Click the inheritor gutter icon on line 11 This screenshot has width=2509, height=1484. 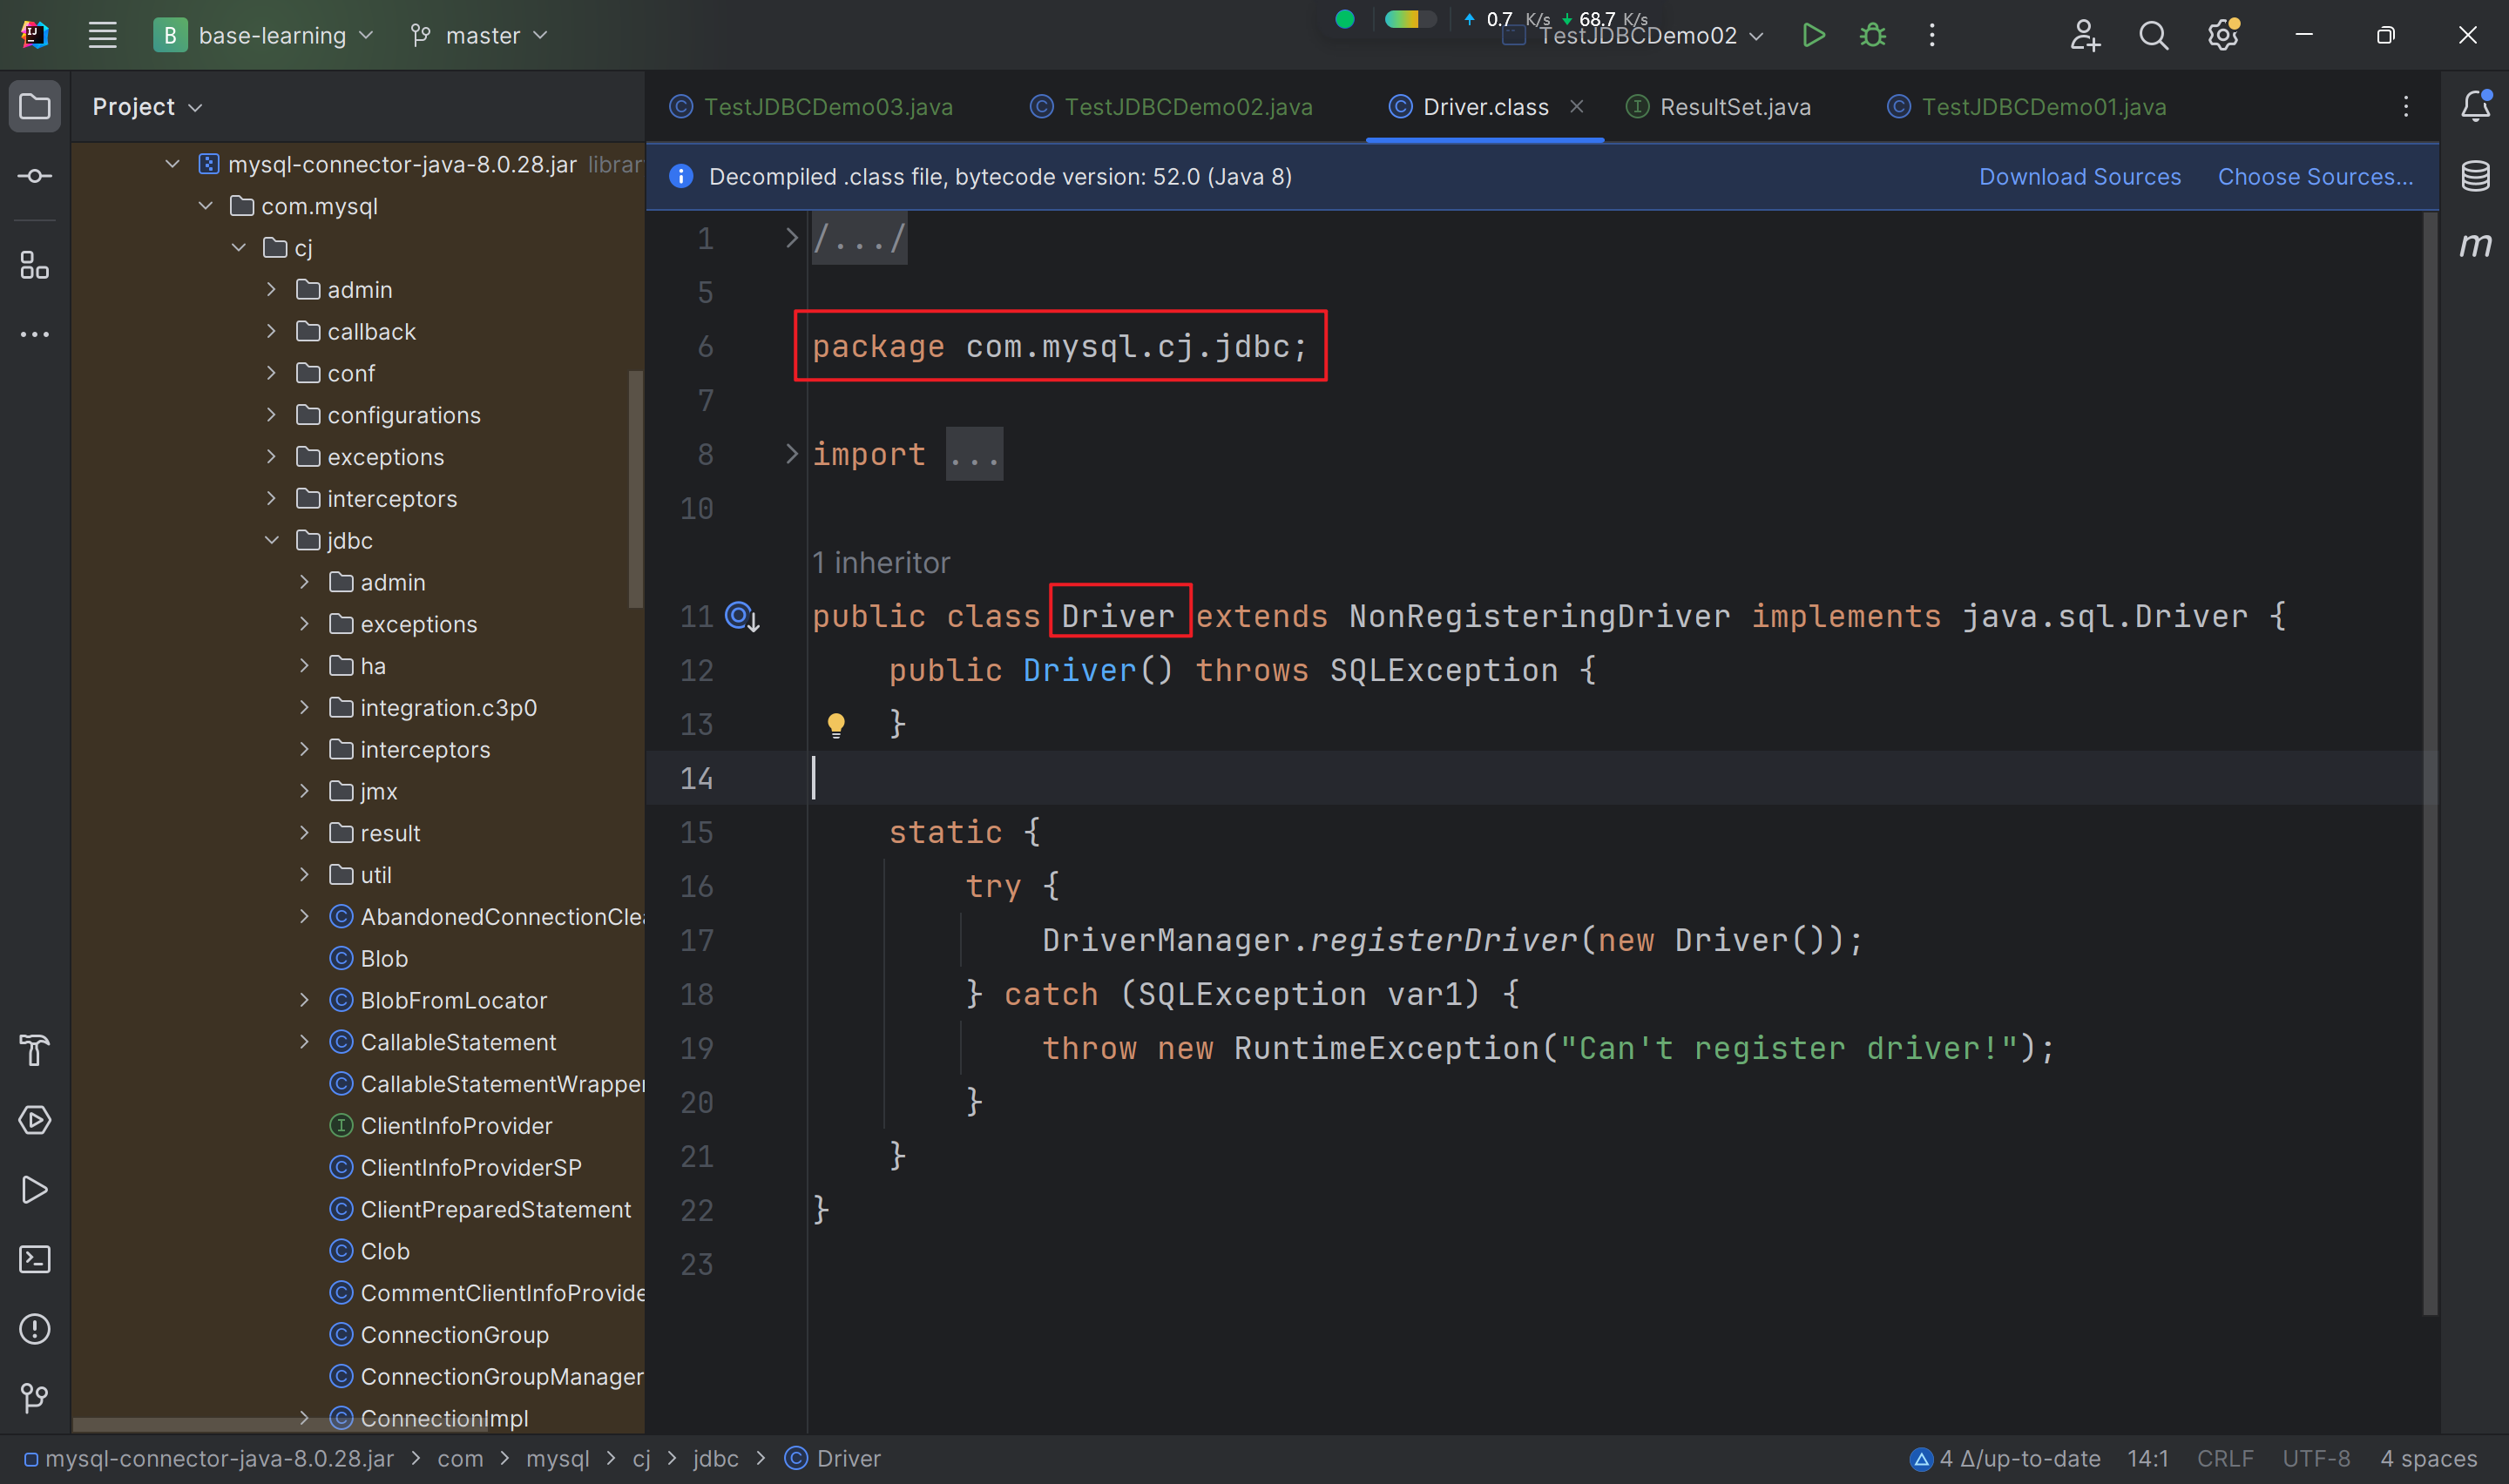(742, 616)
